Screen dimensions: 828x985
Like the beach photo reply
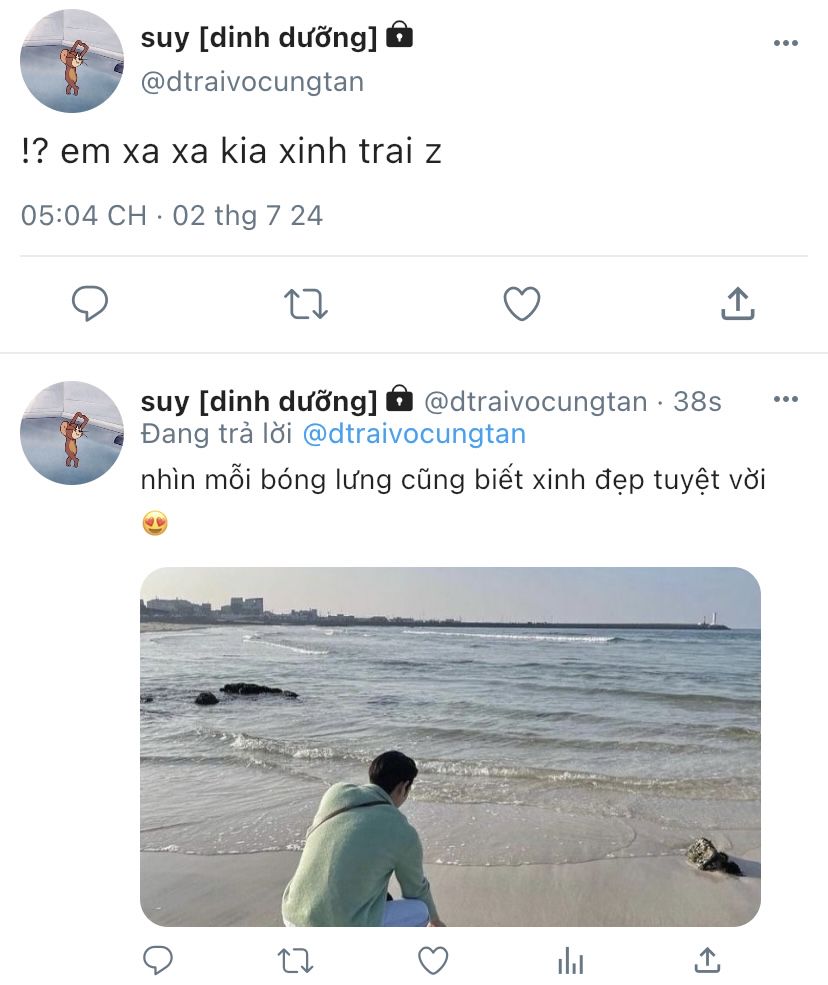(433, 961)
